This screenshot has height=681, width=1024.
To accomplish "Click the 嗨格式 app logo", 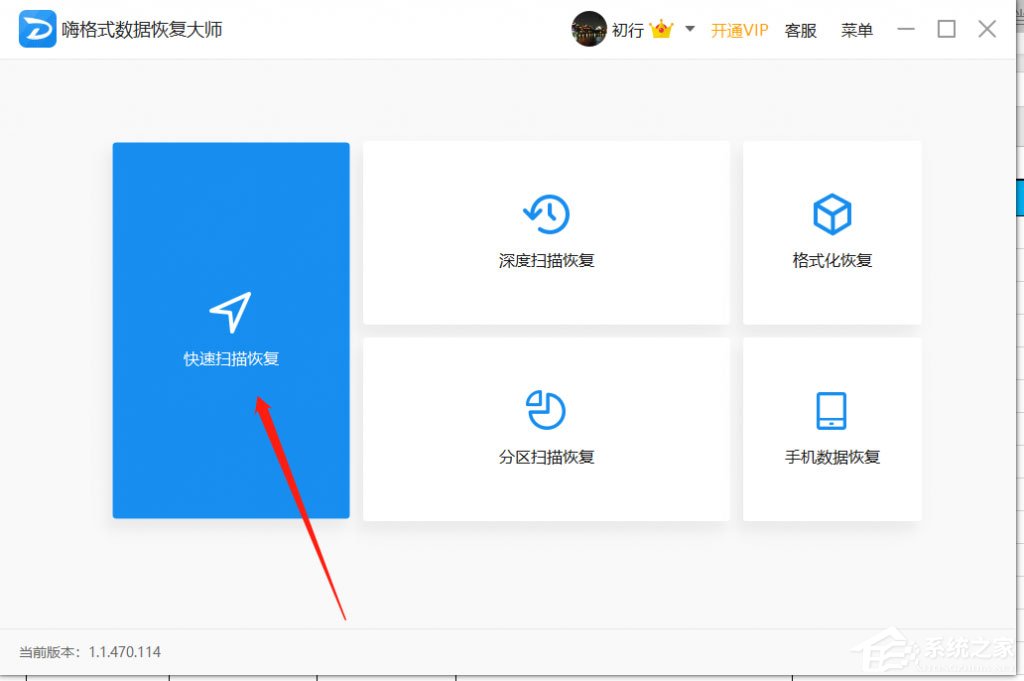I will [36, 28].
